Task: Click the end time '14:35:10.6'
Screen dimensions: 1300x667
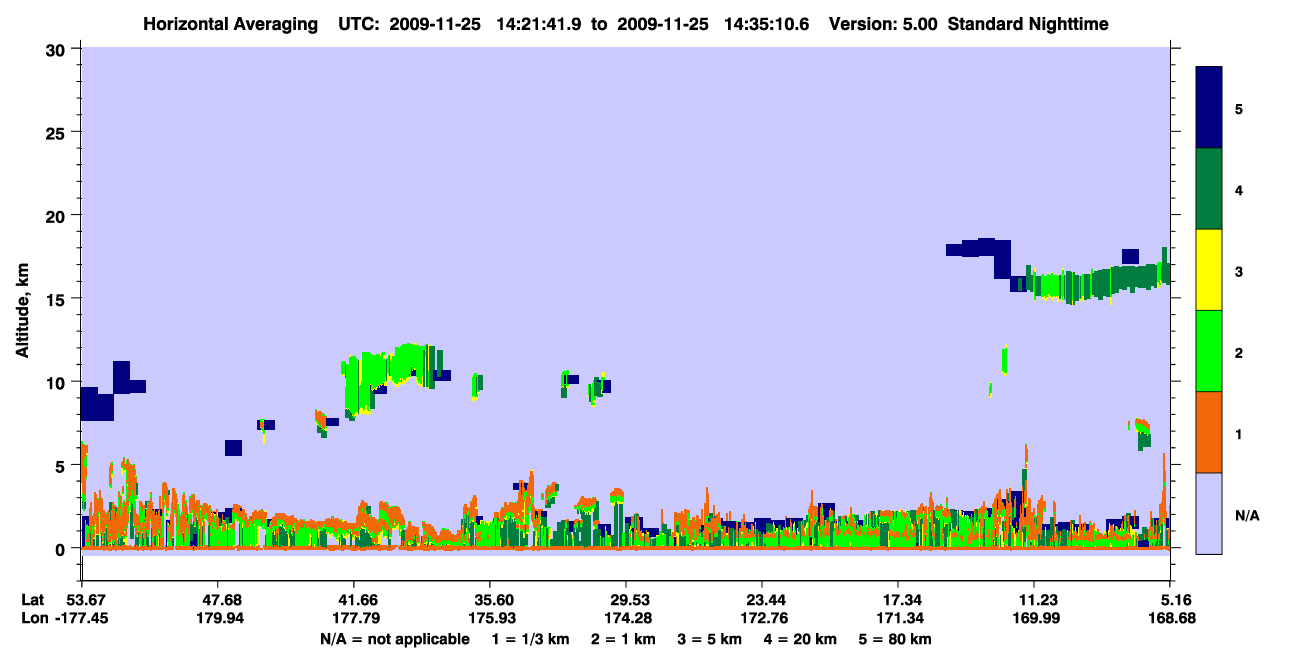Action: [769, 23]
